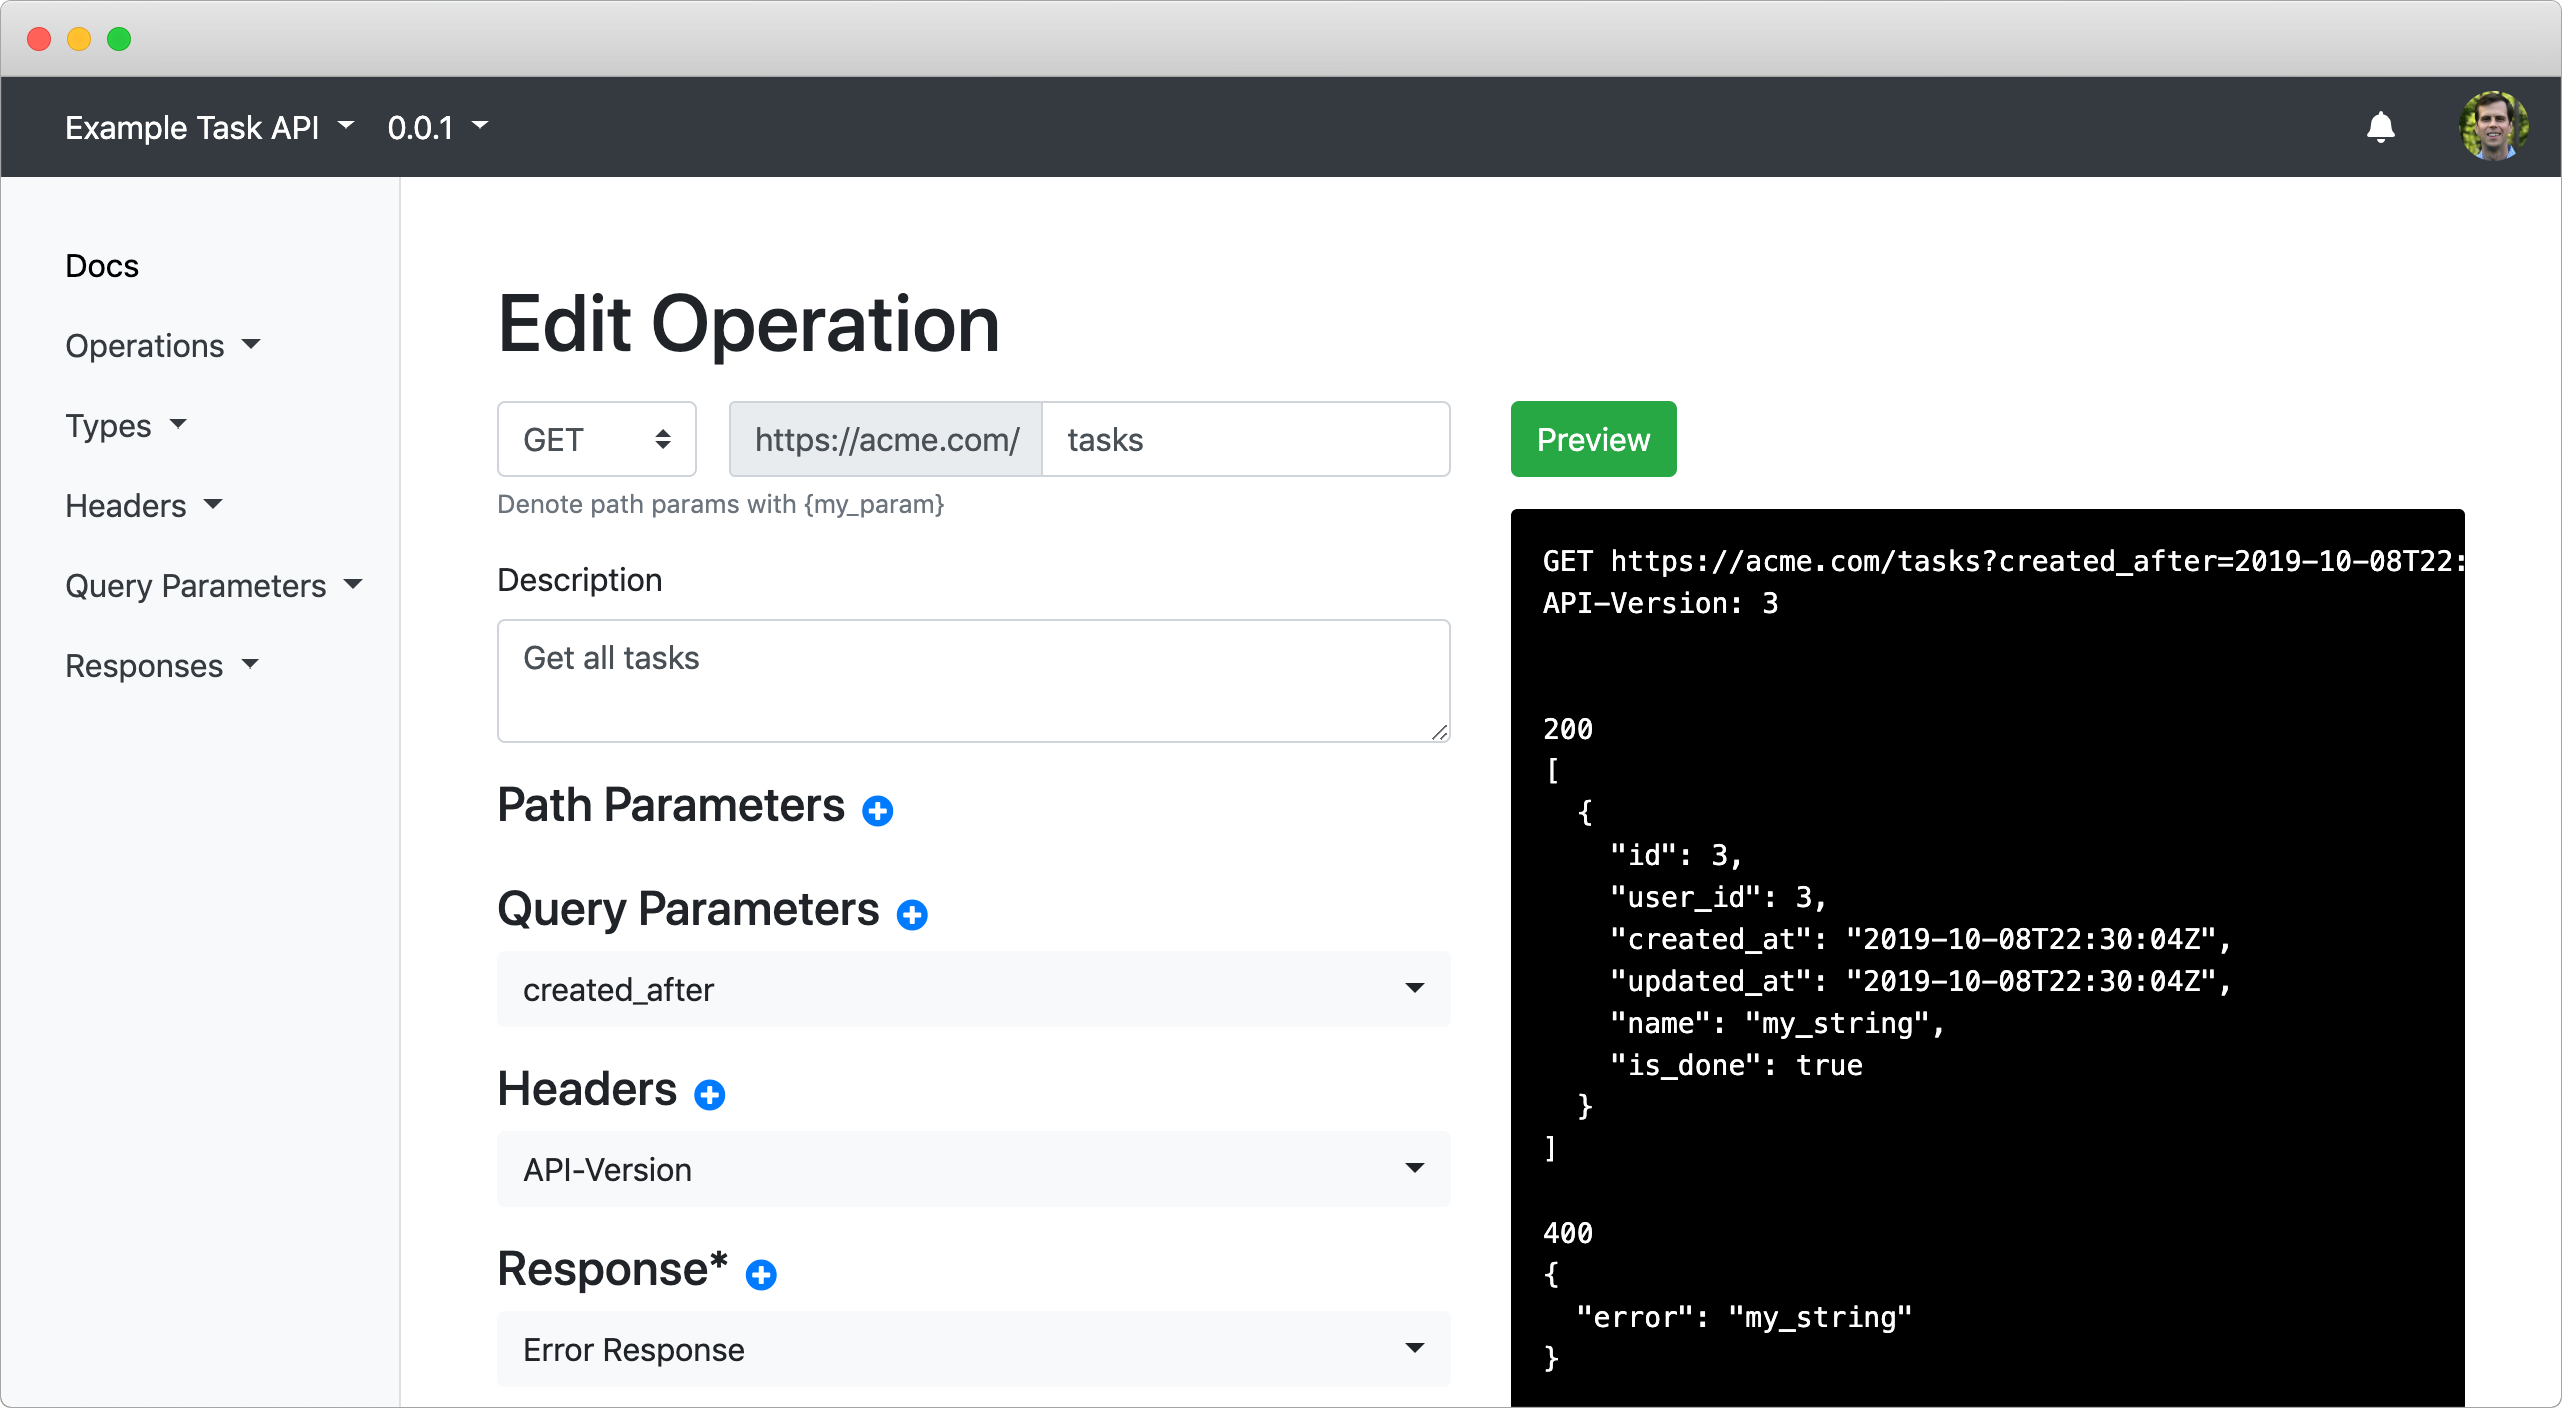
Task: Open the GET method selector
Action: point(596,439)
